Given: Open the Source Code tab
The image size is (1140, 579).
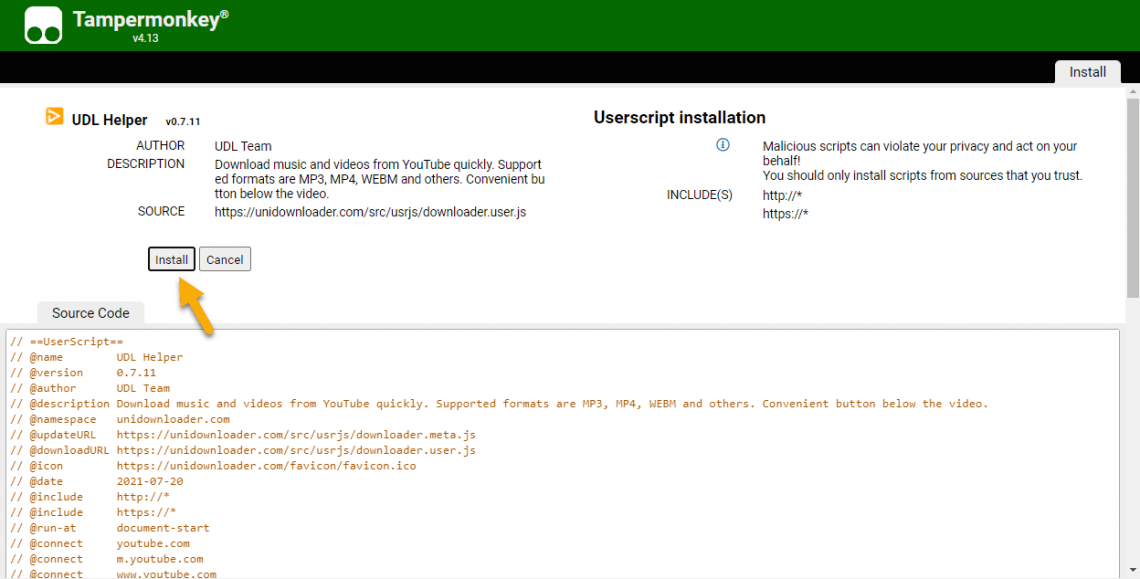Looking at the screenshot, I should point(90,313).
